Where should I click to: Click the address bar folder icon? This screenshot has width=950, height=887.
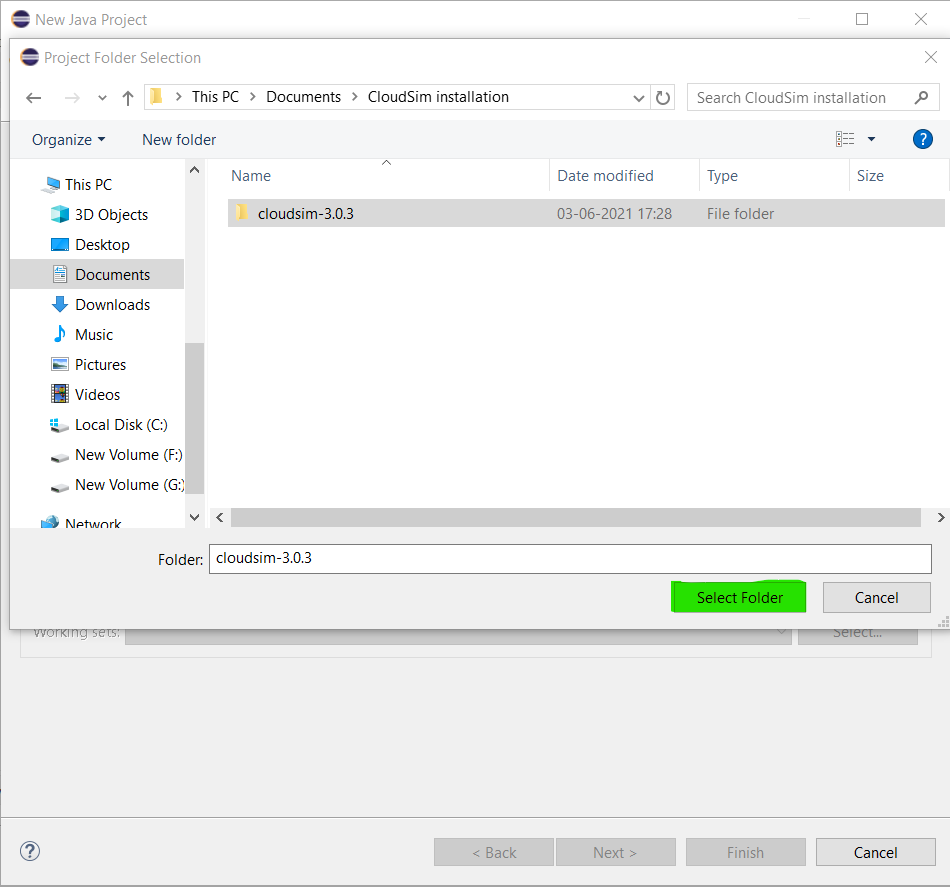tap(156, 96)
